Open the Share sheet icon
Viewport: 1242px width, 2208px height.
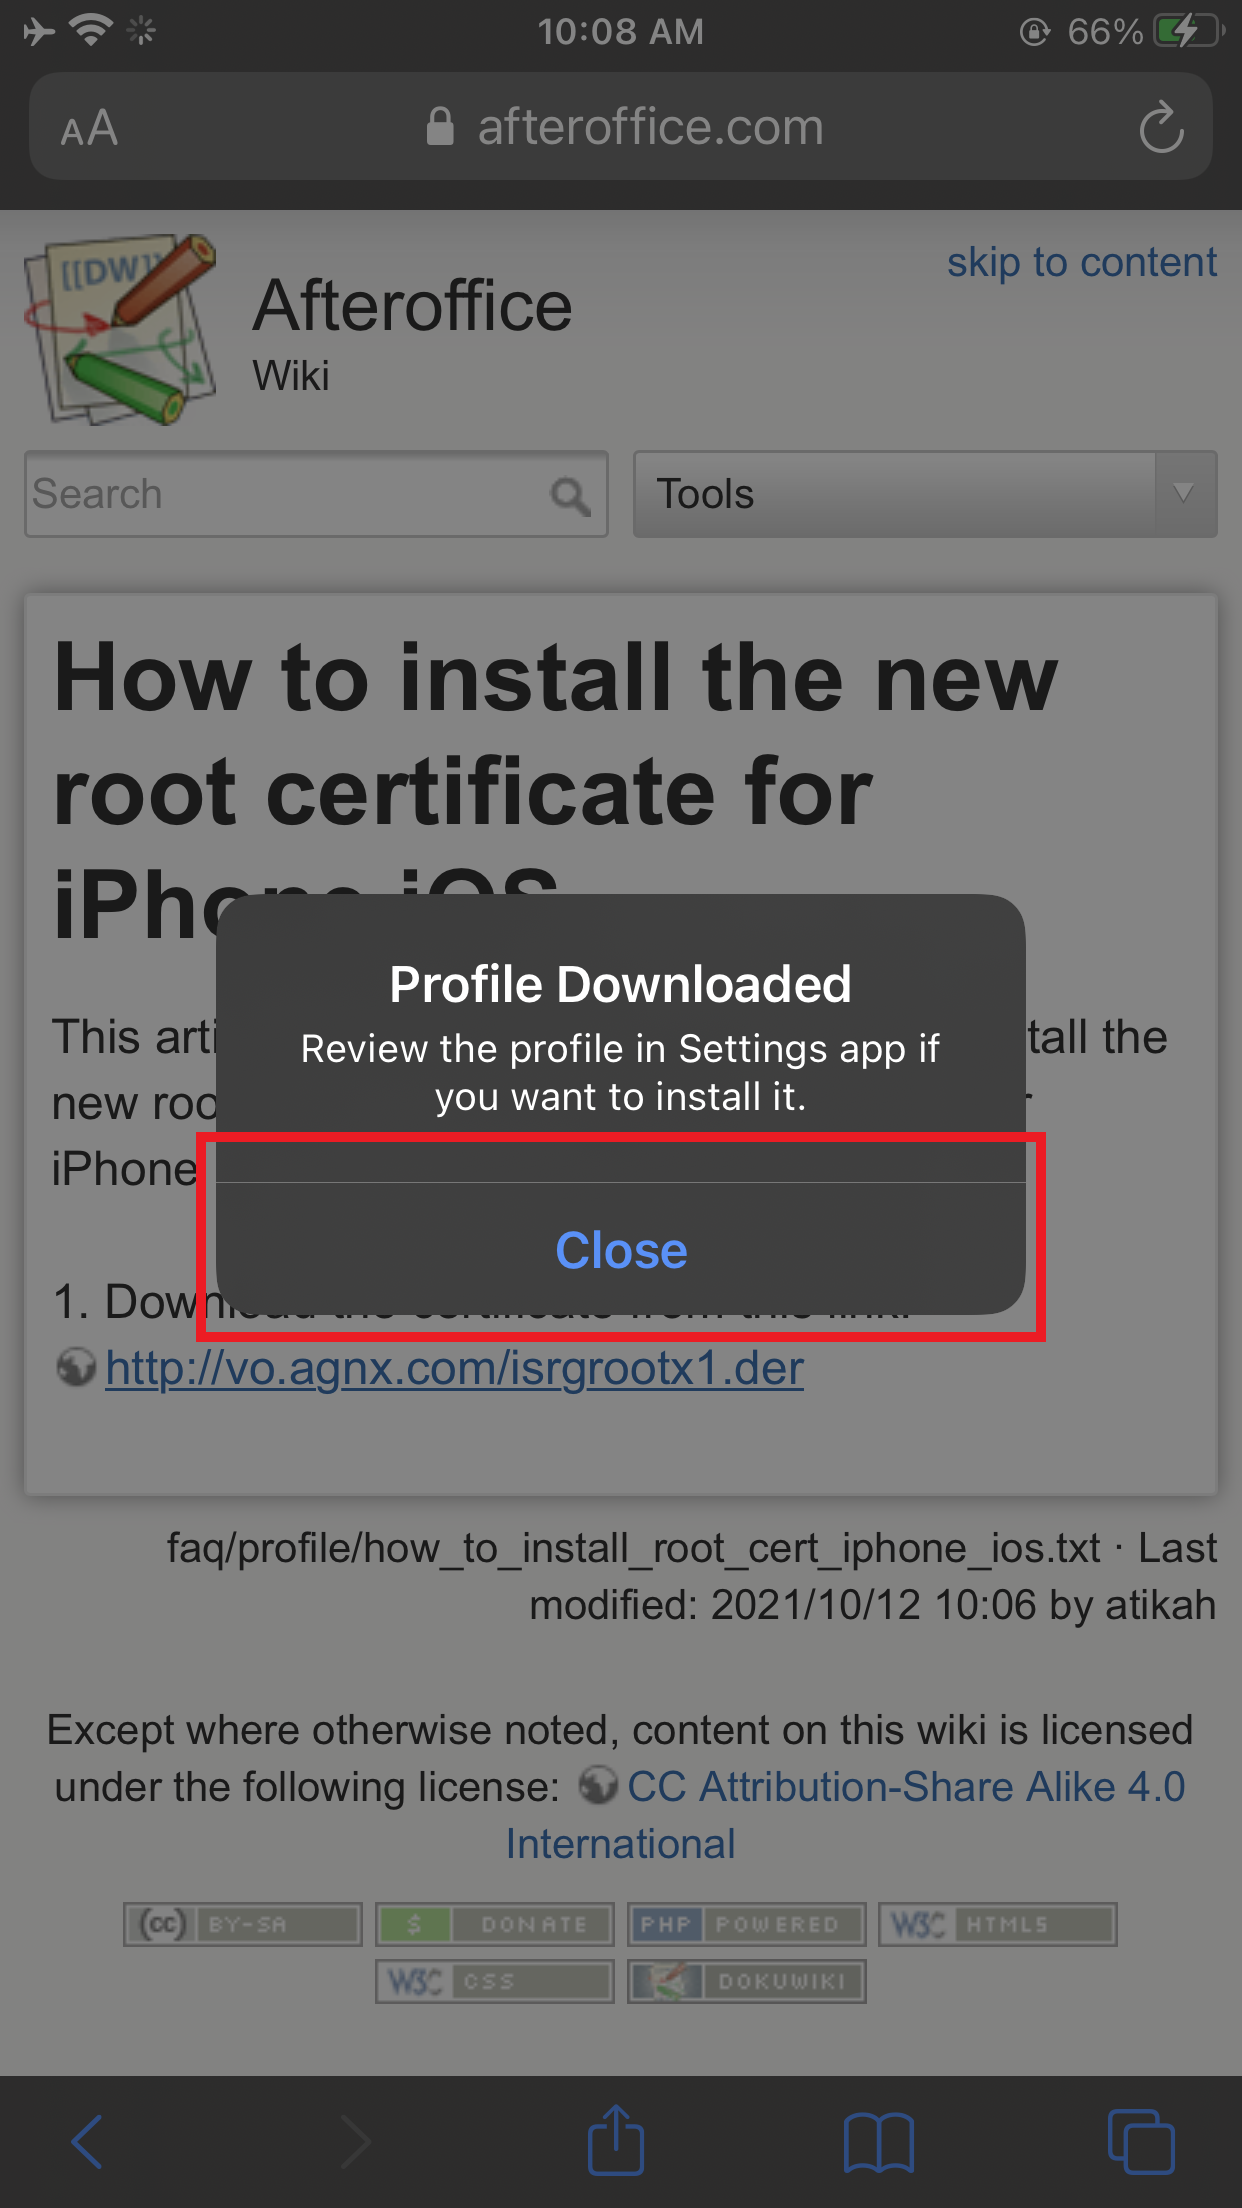point(615,2139)
